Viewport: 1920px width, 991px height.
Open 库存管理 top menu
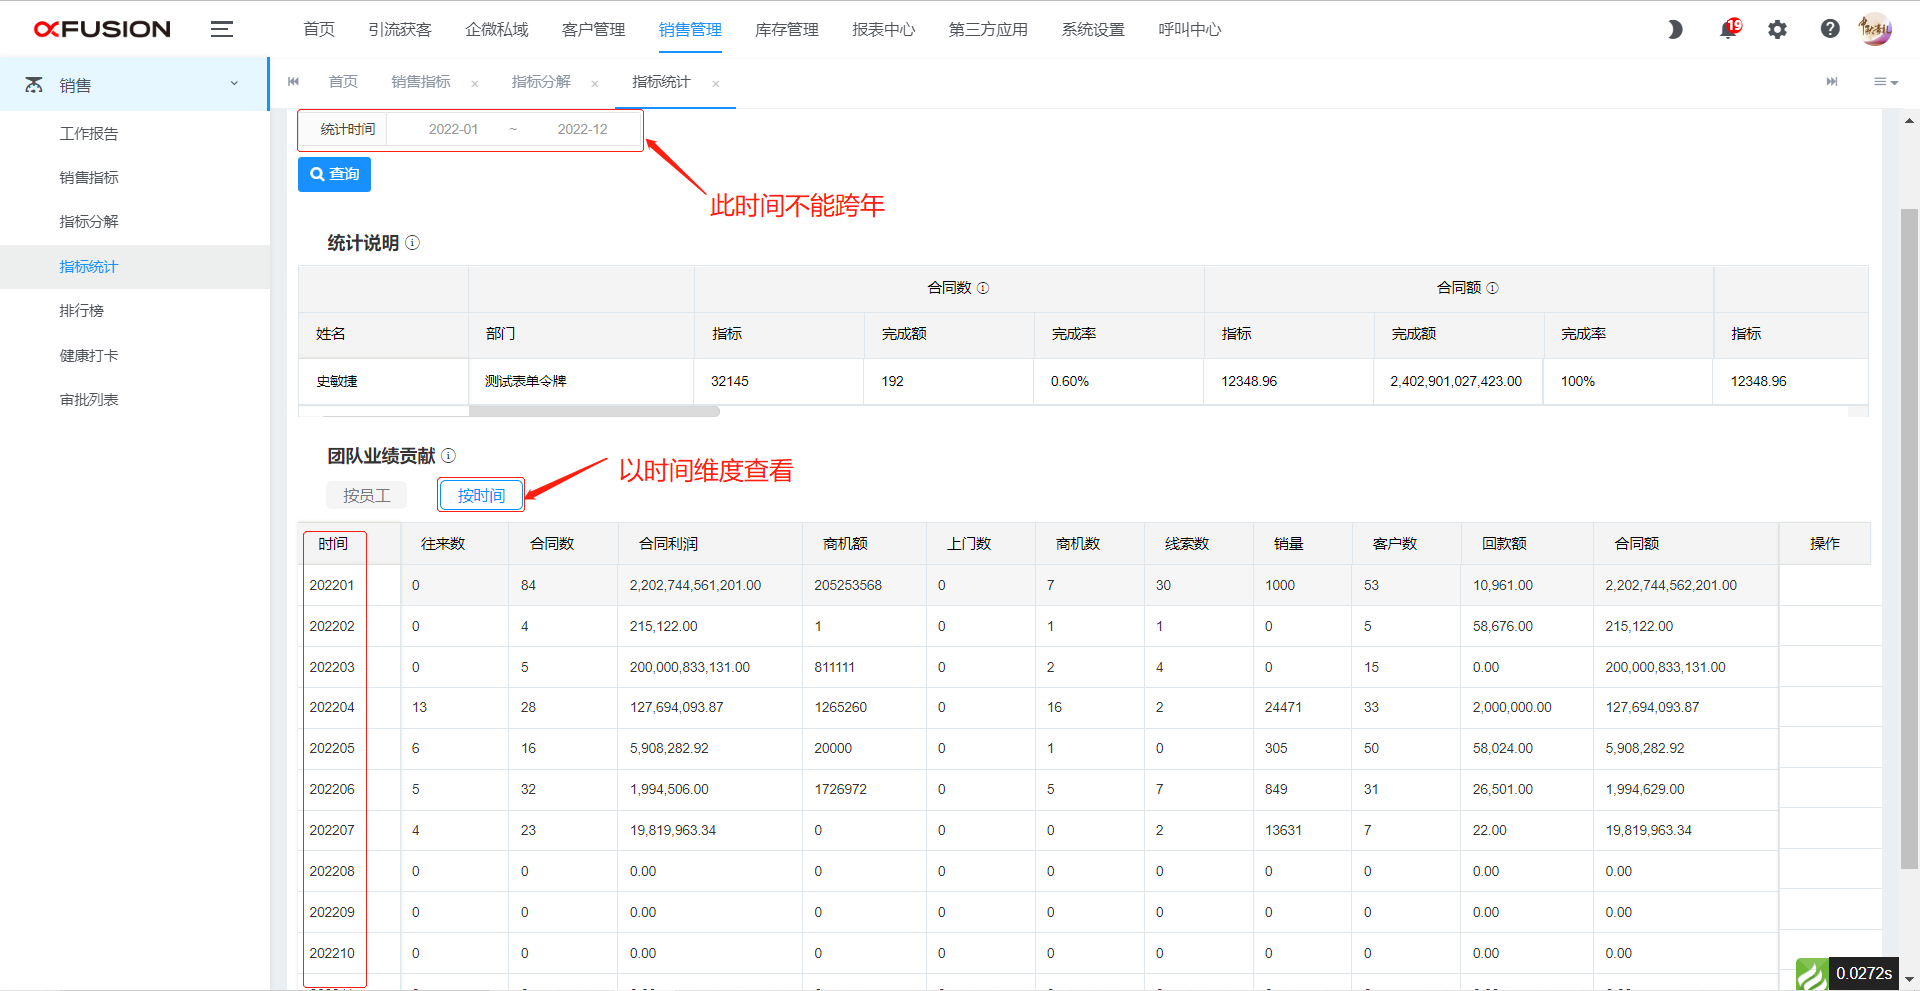pos(787,30)
